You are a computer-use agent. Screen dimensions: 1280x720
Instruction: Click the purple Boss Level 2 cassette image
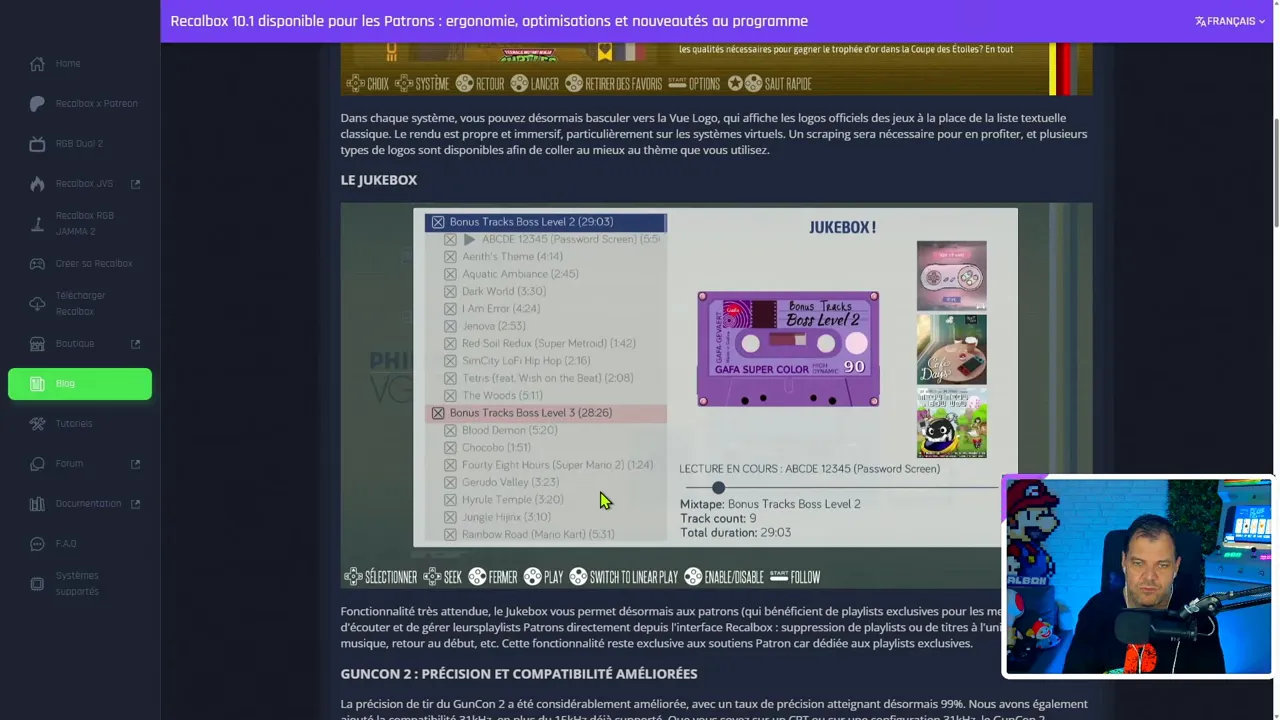click(x=788, y=349)
